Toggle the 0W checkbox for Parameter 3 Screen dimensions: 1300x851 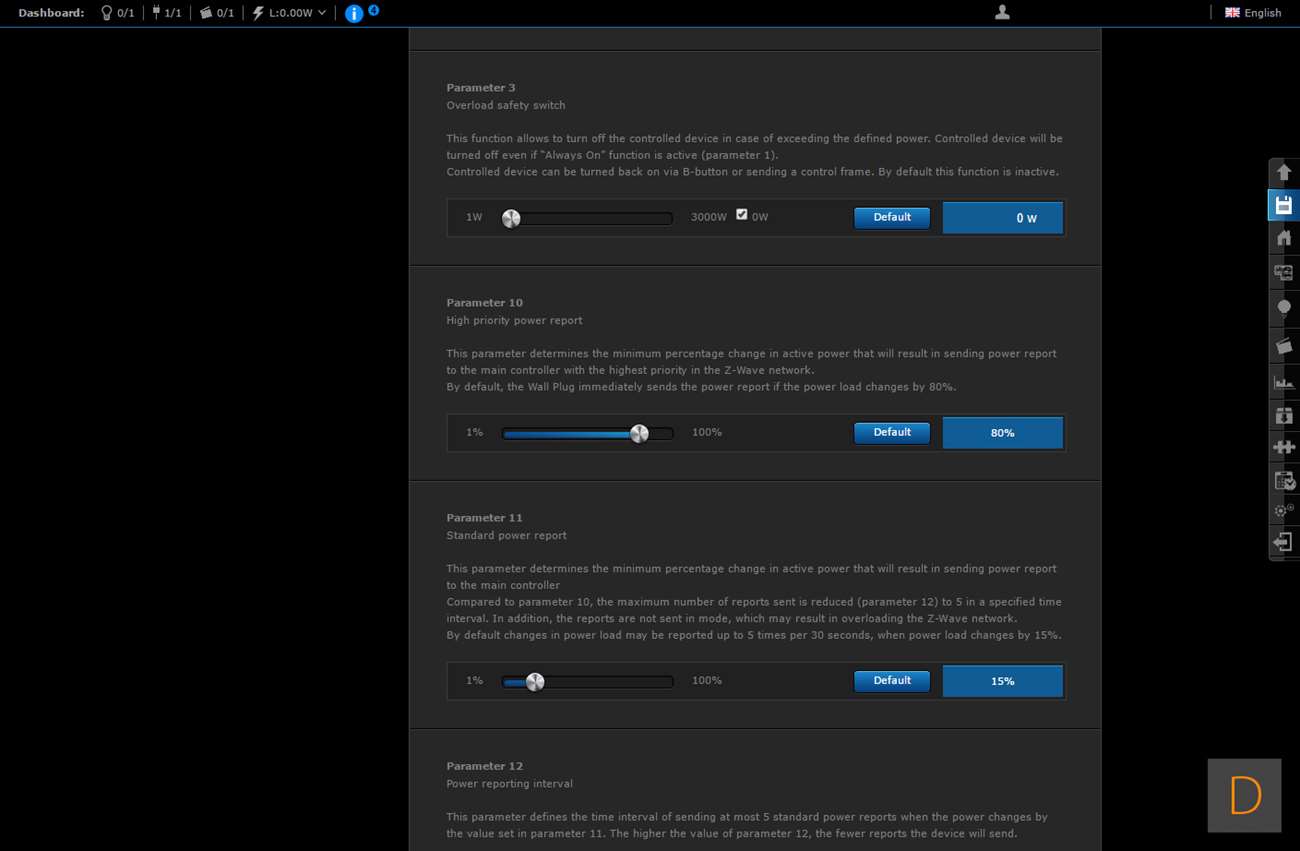[741, 214]
